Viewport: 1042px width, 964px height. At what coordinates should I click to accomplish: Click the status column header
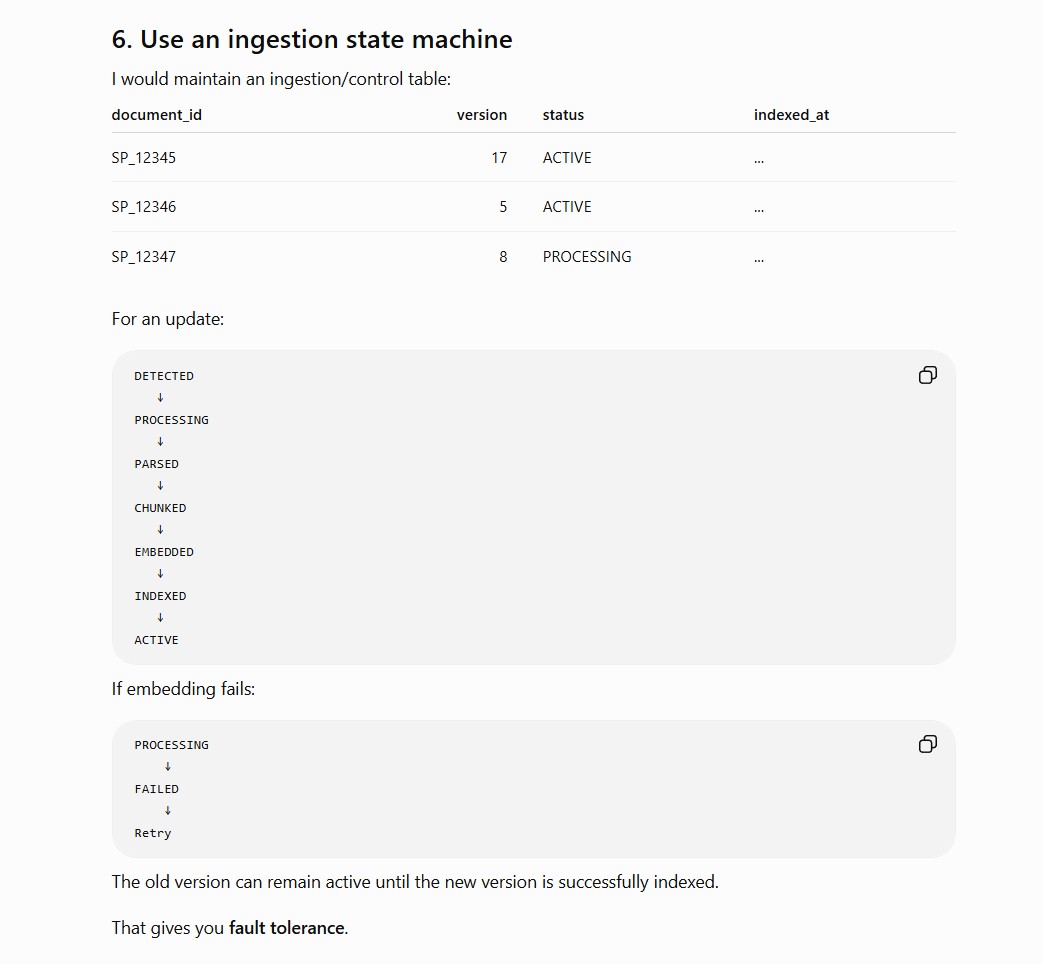pyautogui.click(x=563, y=115)
